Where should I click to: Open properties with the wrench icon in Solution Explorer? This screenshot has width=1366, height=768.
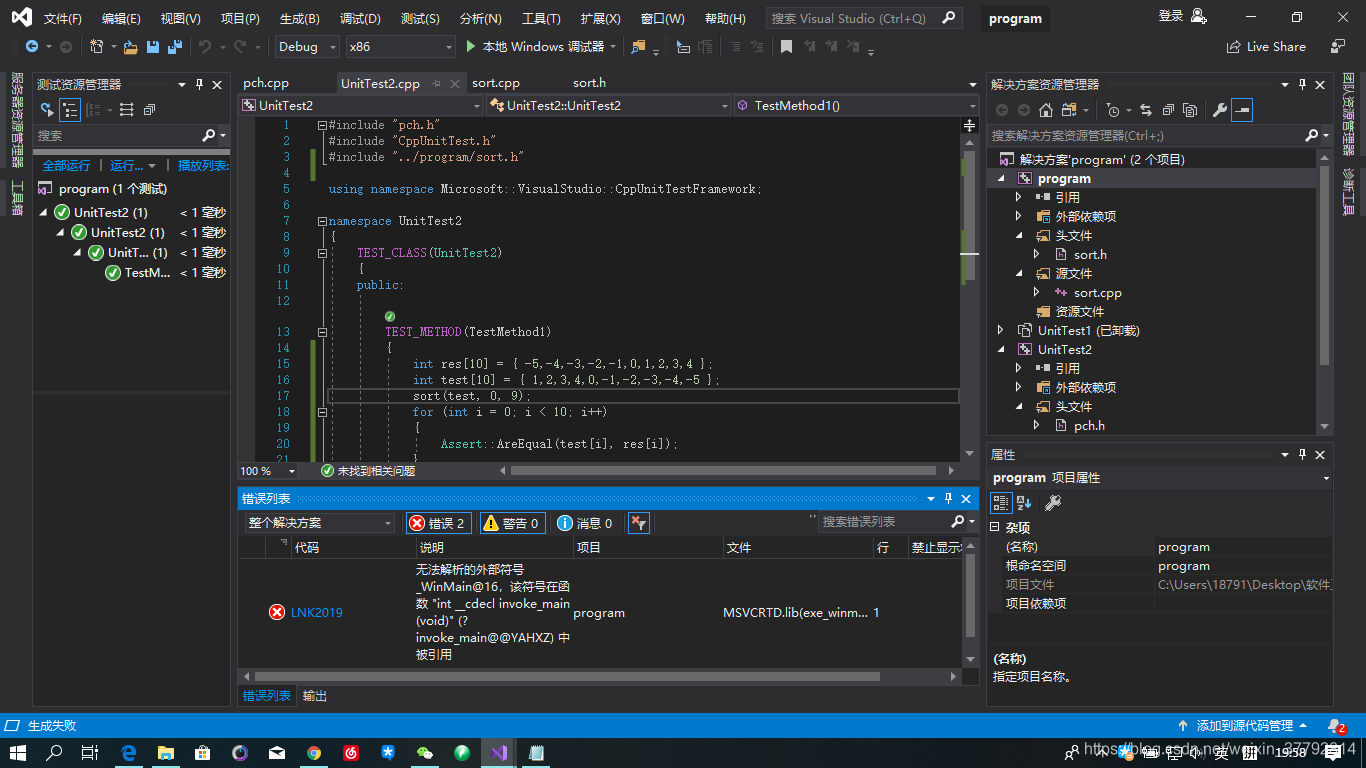click(x=1219, y=110)
